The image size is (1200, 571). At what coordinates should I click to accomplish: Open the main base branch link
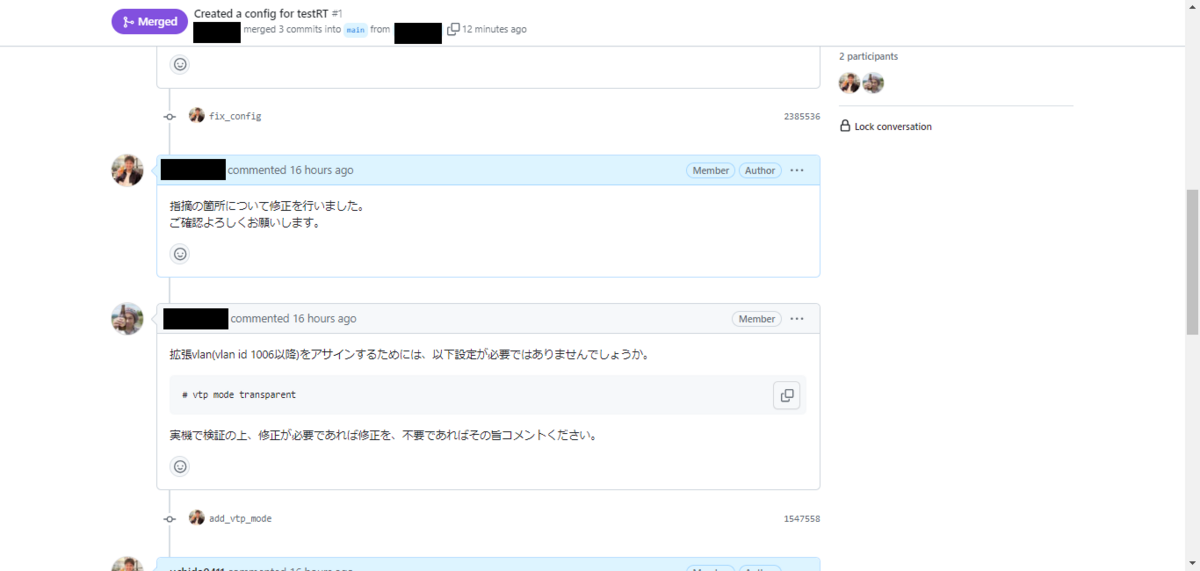[x=356, y=30]
